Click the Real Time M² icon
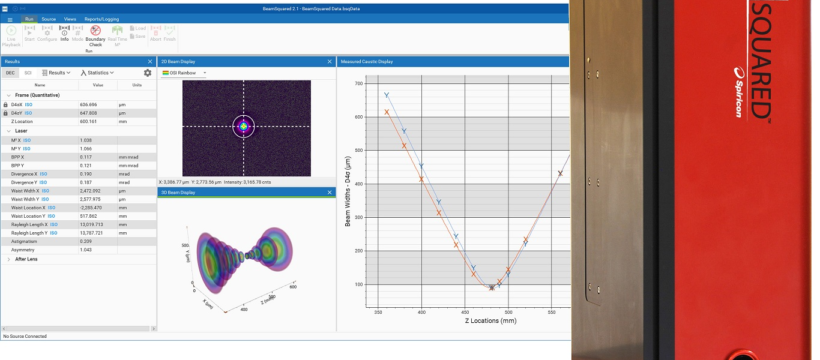This screenshot has height=360, width=820. coord(117,30)
